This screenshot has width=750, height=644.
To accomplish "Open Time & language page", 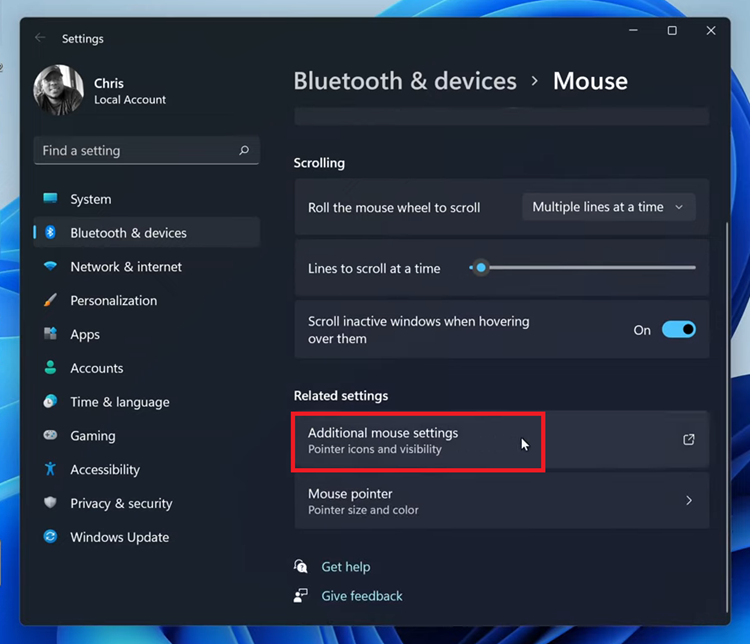I will coord(147,401).
